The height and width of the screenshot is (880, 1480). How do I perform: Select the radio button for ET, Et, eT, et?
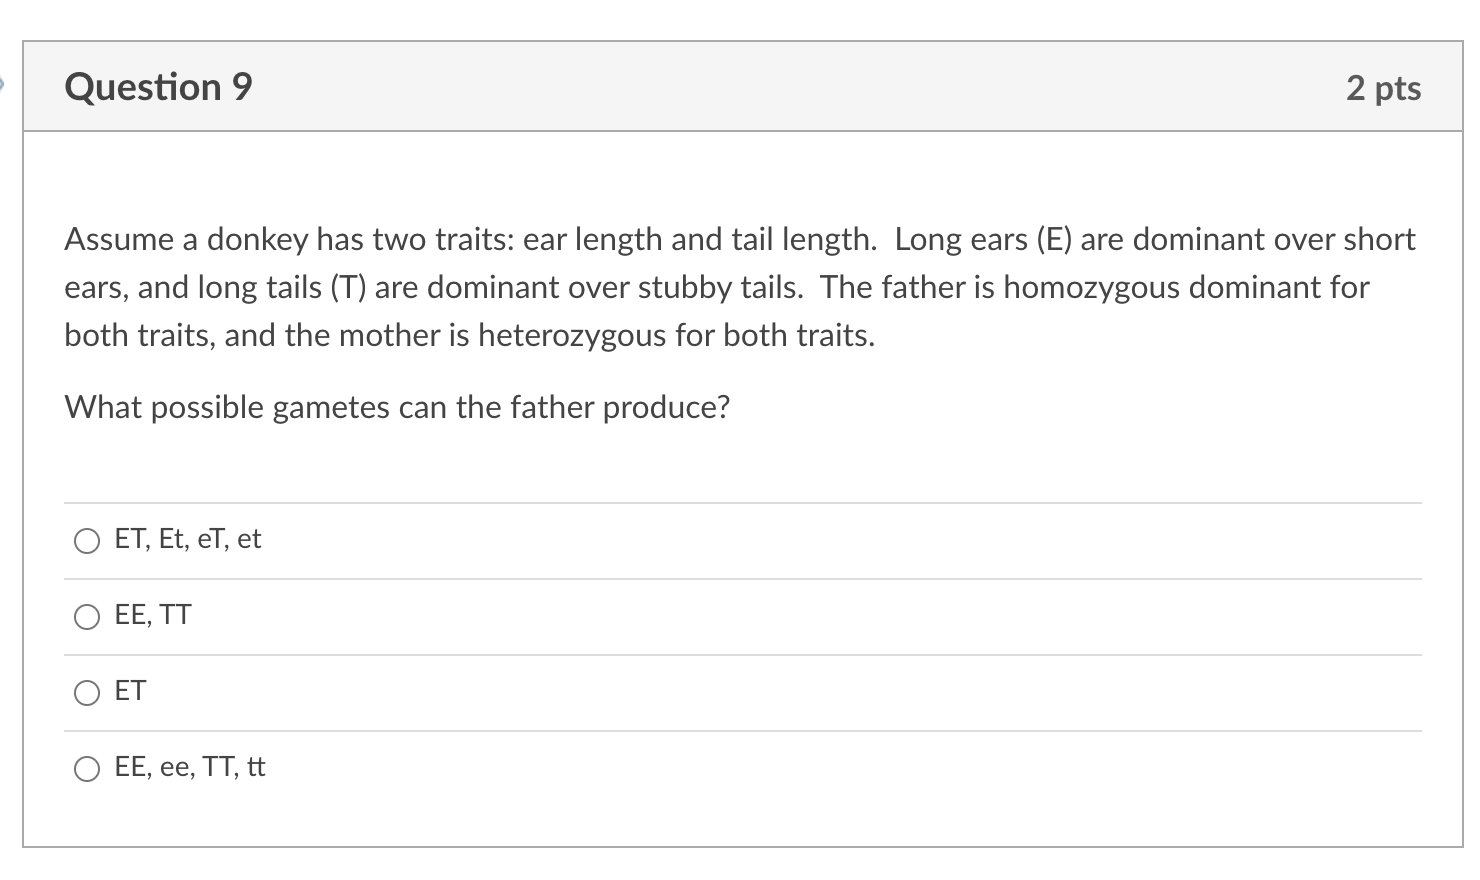[x=87, y=541]
